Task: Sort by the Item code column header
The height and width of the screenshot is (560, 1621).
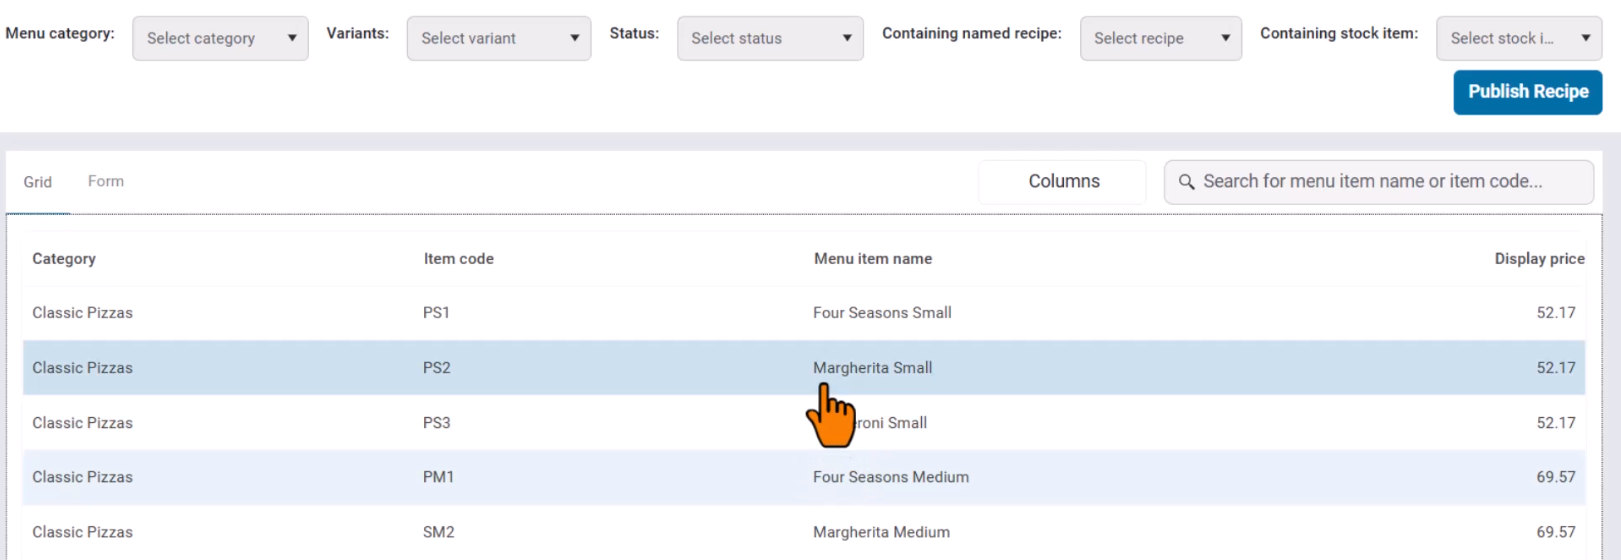Action: point(458,258)
